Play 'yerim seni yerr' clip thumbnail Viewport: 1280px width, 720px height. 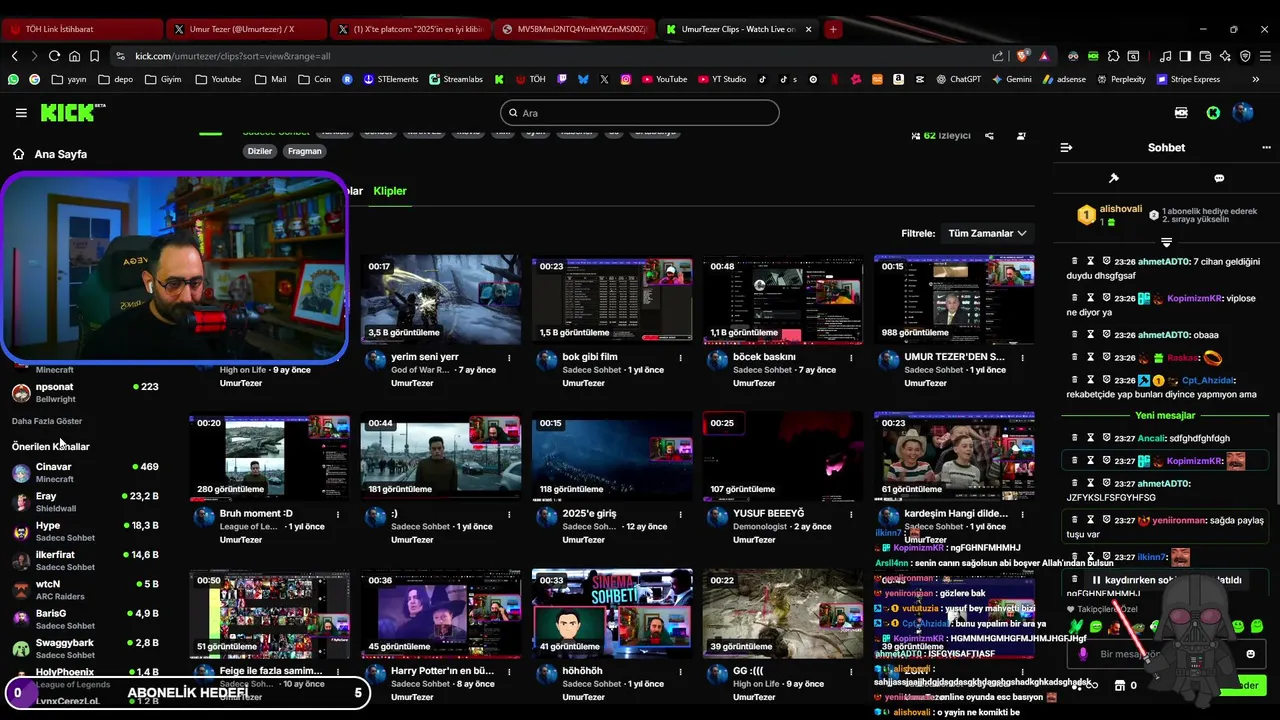(x=441, y=299)
